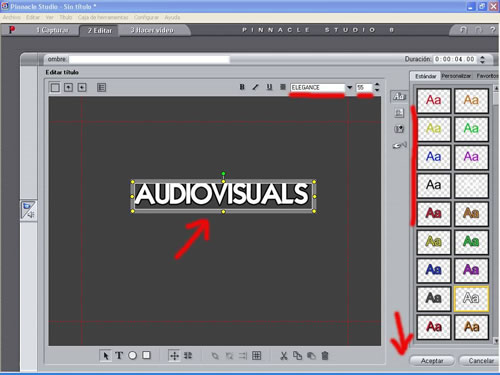Activate the kern and skew tool
The width and height of the screenshot is (500, 375).
[x=188, y=356]
